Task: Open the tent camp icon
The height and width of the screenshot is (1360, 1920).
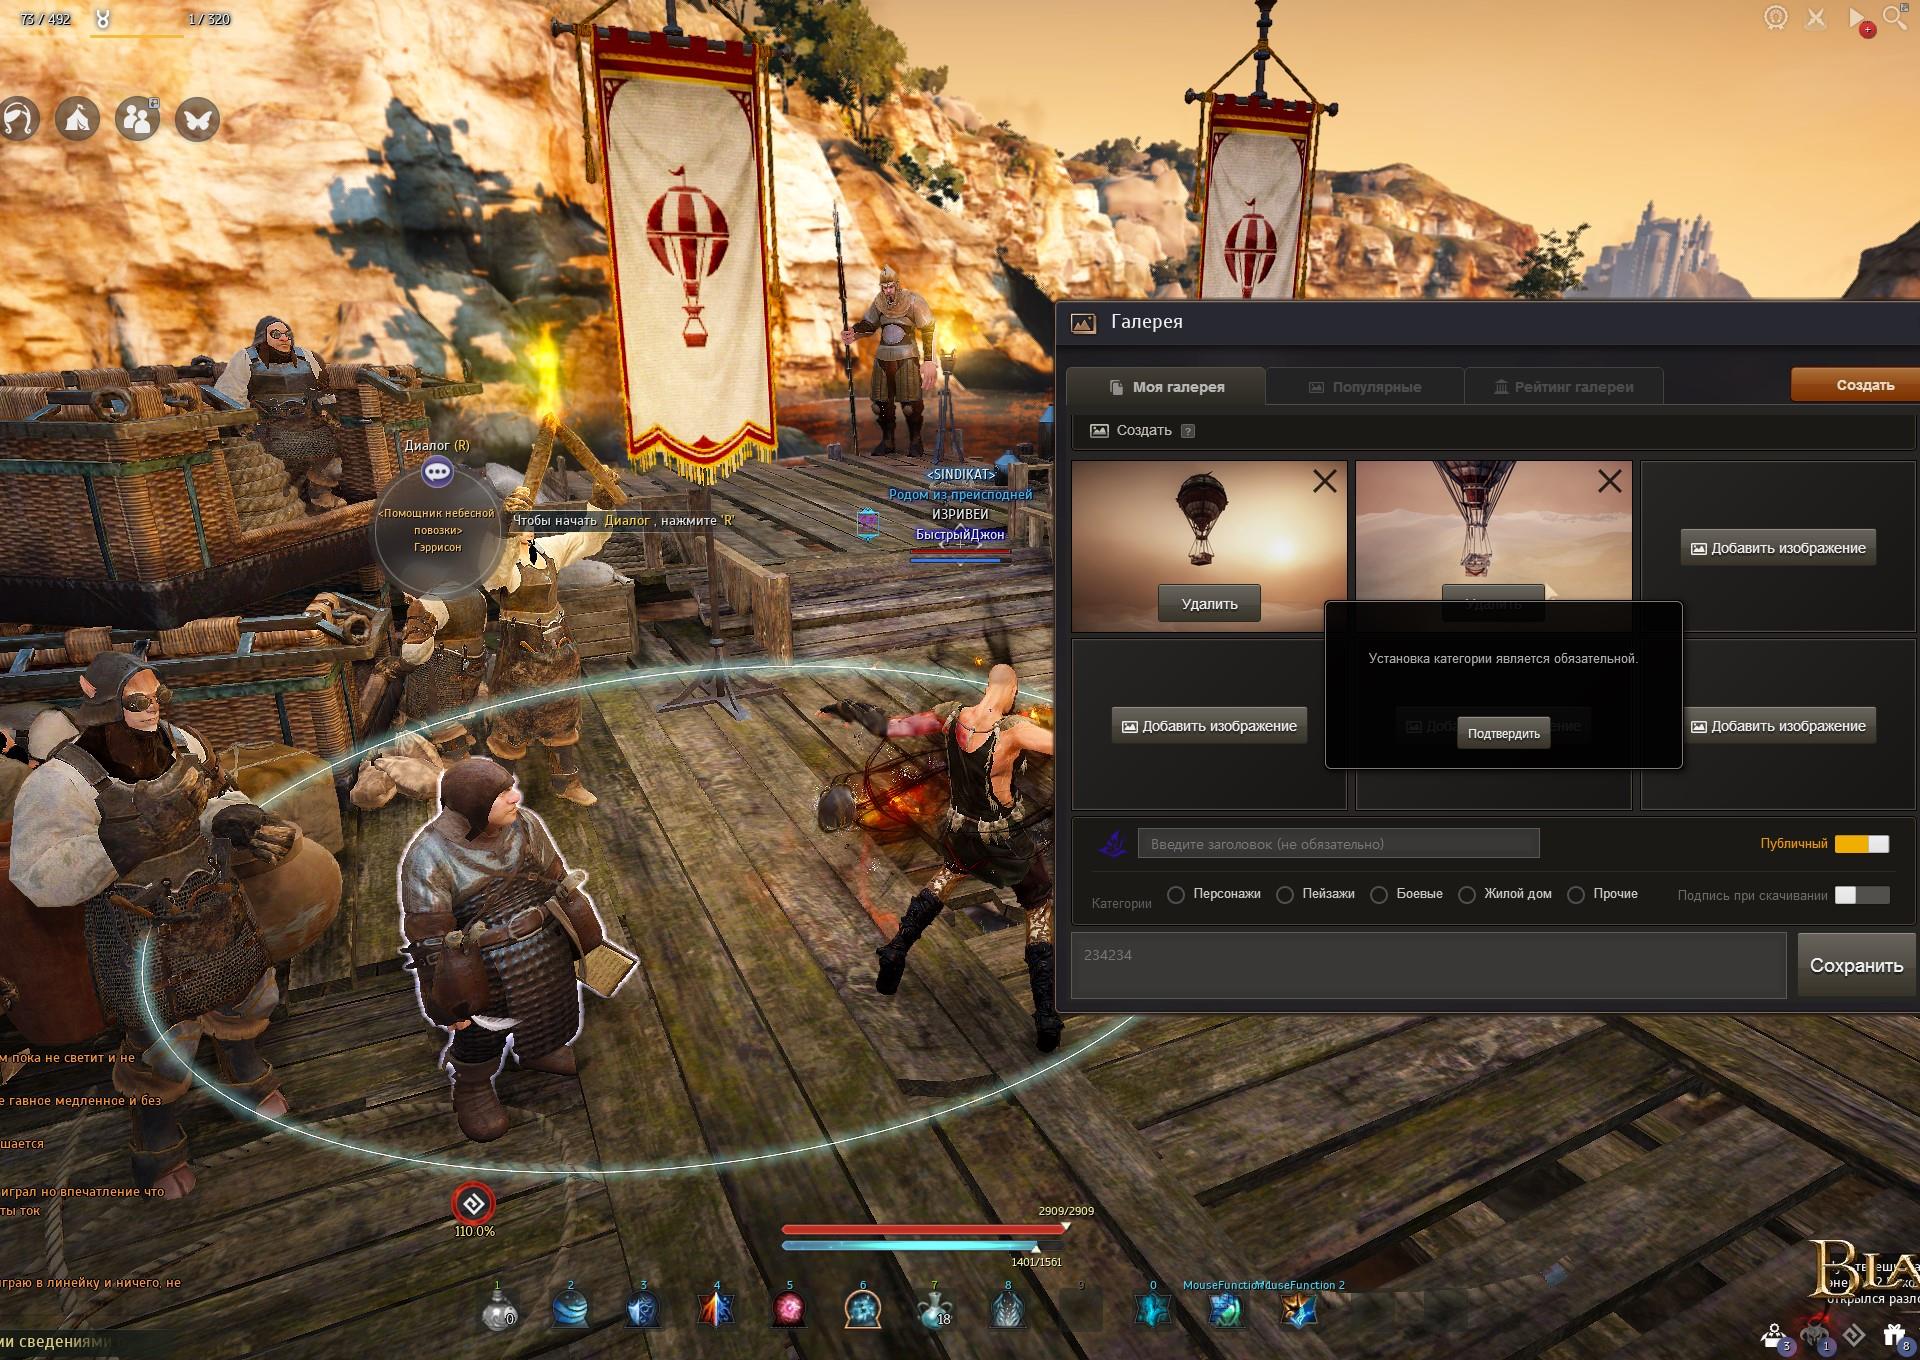Action: coord(77,119)
